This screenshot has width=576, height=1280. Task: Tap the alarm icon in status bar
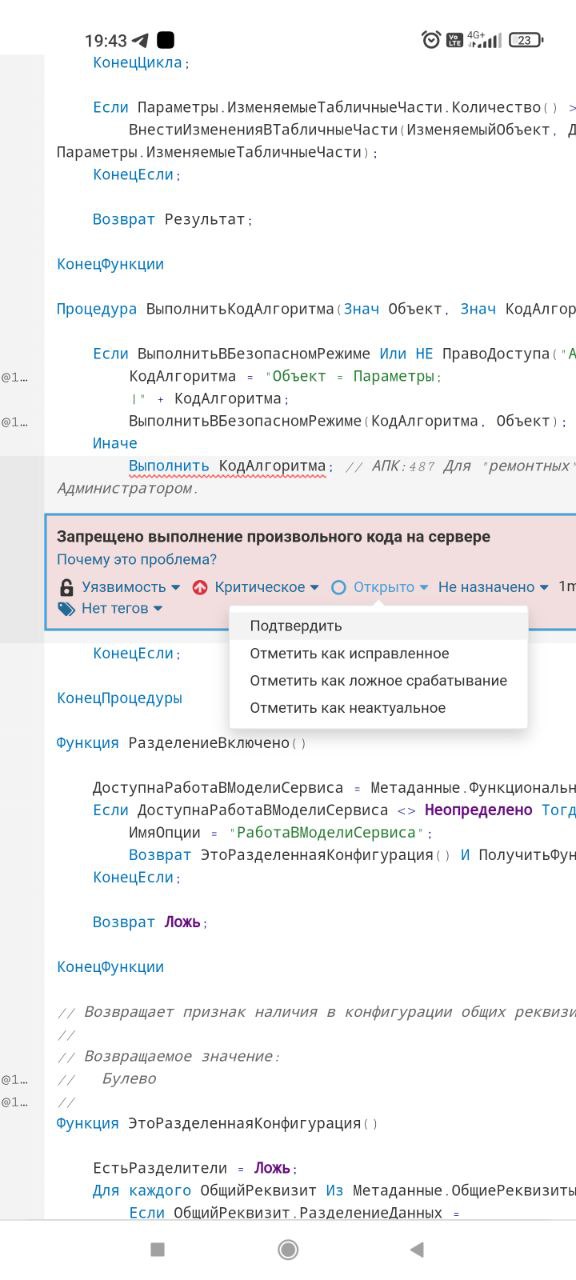coord(431,40)
